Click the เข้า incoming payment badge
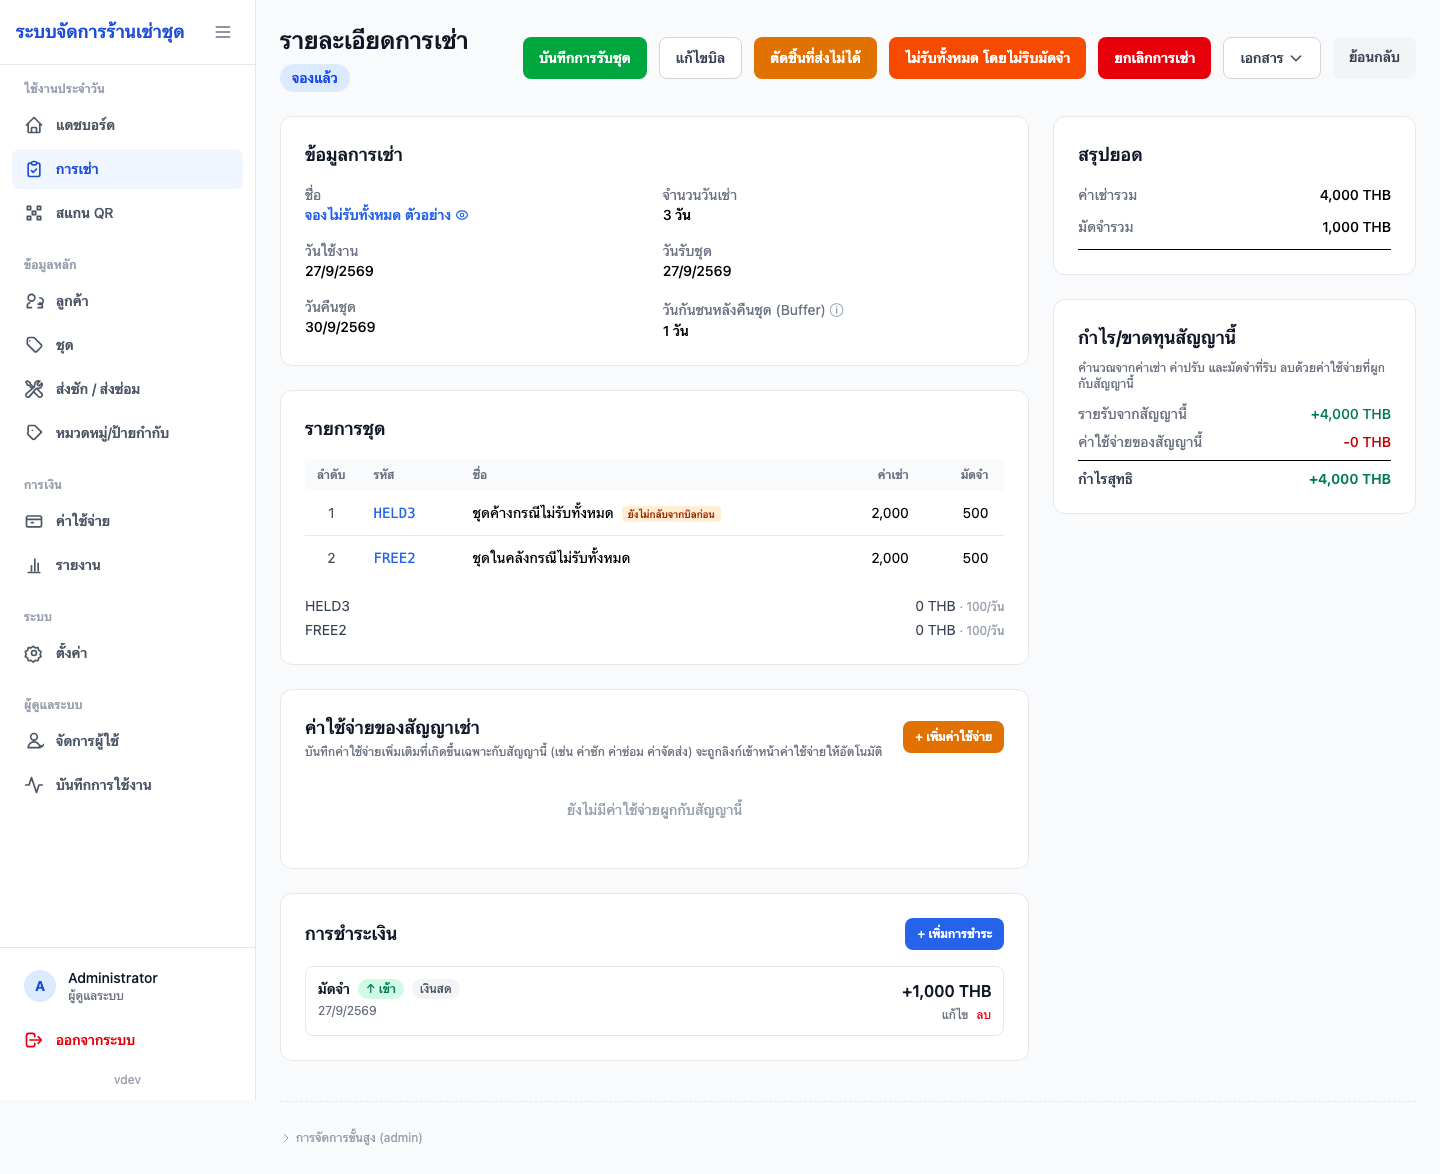 click(381, 989)
